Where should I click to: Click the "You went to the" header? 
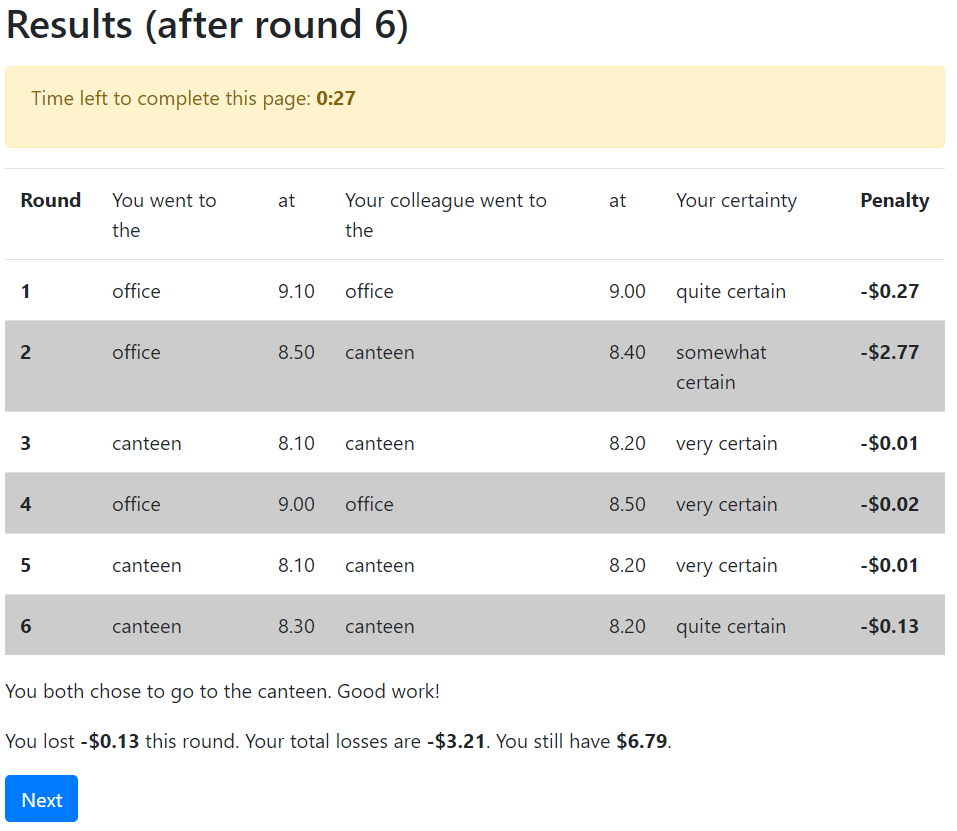point(164,214)
